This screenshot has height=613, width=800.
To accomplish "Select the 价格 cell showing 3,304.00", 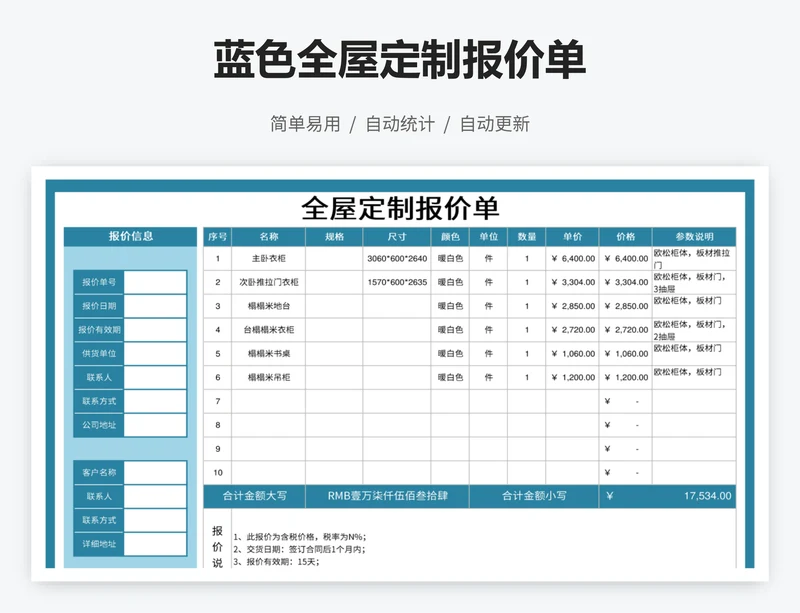I will click(x=626, y=282).
